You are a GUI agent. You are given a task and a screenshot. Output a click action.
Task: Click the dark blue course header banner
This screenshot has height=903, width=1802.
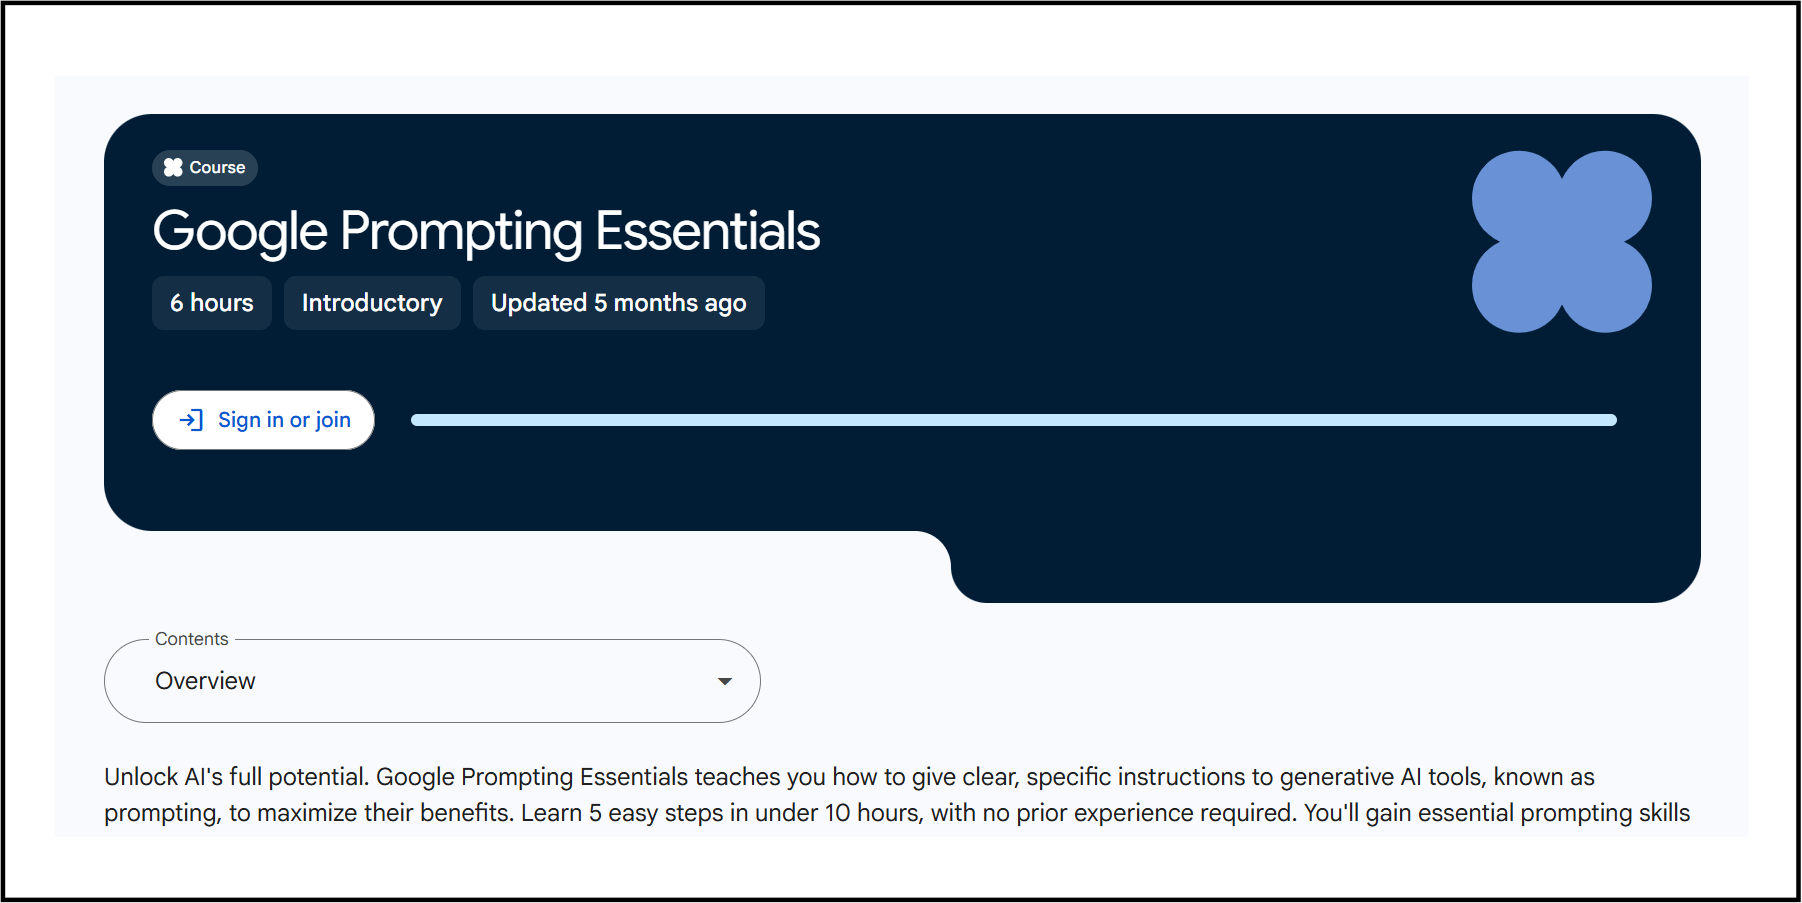[x=902, y=357]
